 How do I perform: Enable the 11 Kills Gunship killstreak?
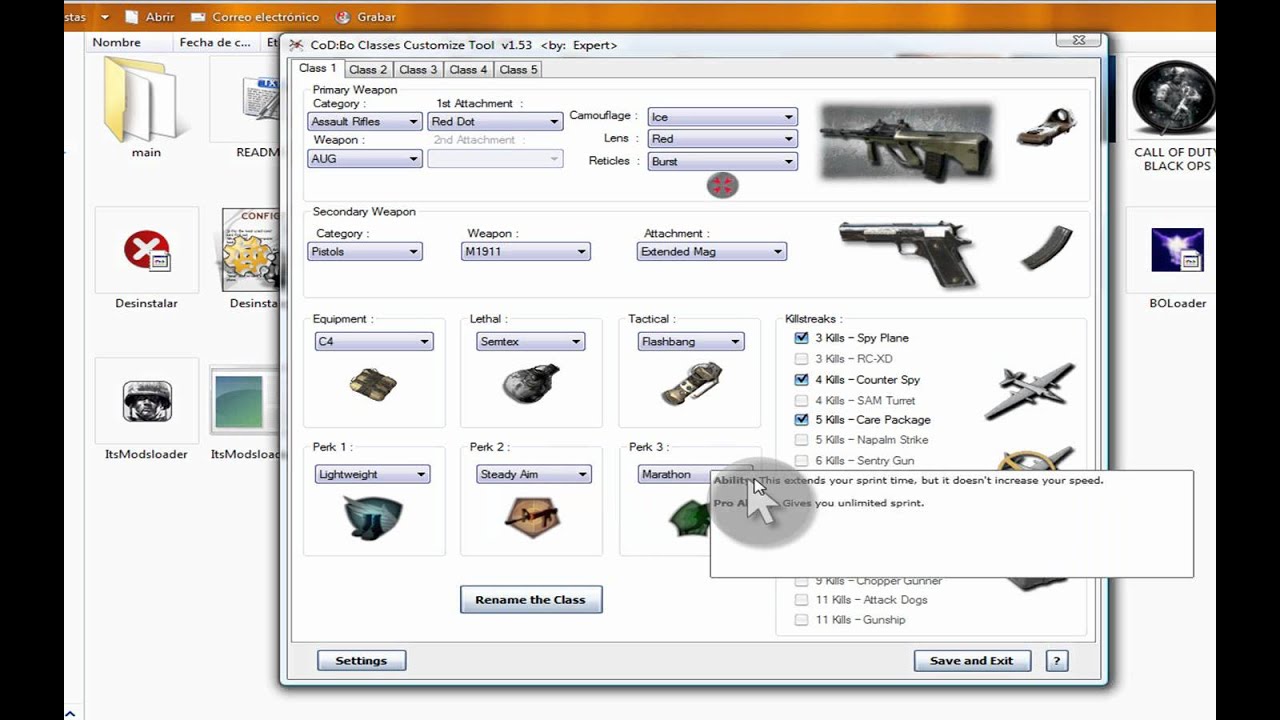click(x=801, y=620)
